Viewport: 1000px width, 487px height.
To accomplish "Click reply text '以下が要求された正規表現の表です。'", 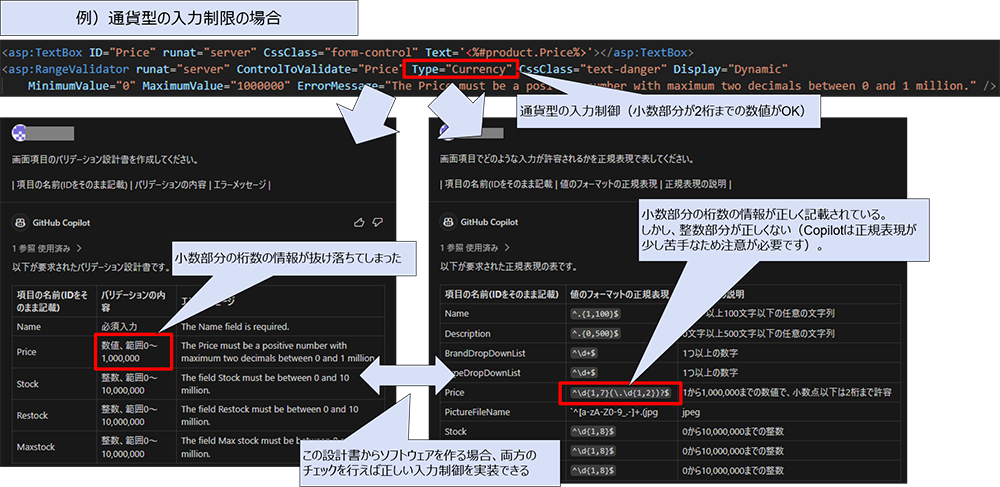I will tap(507, 266).
